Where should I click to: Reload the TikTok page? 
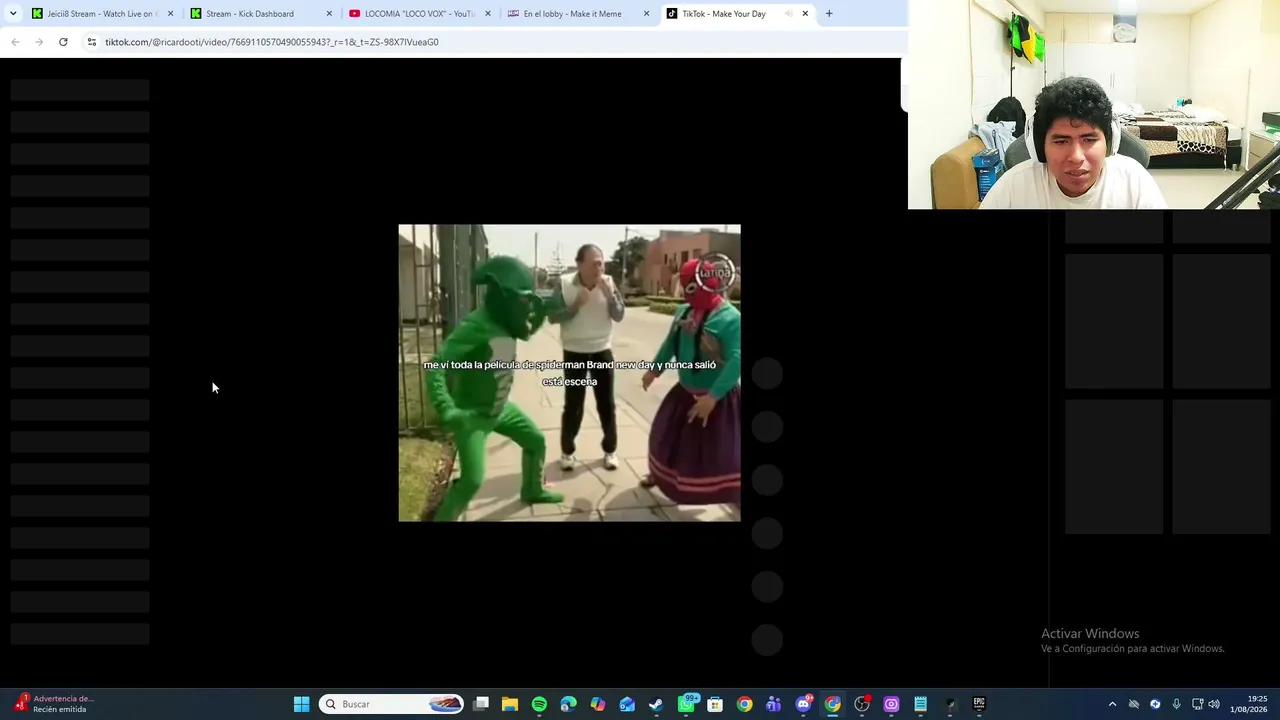coord(63,42)
